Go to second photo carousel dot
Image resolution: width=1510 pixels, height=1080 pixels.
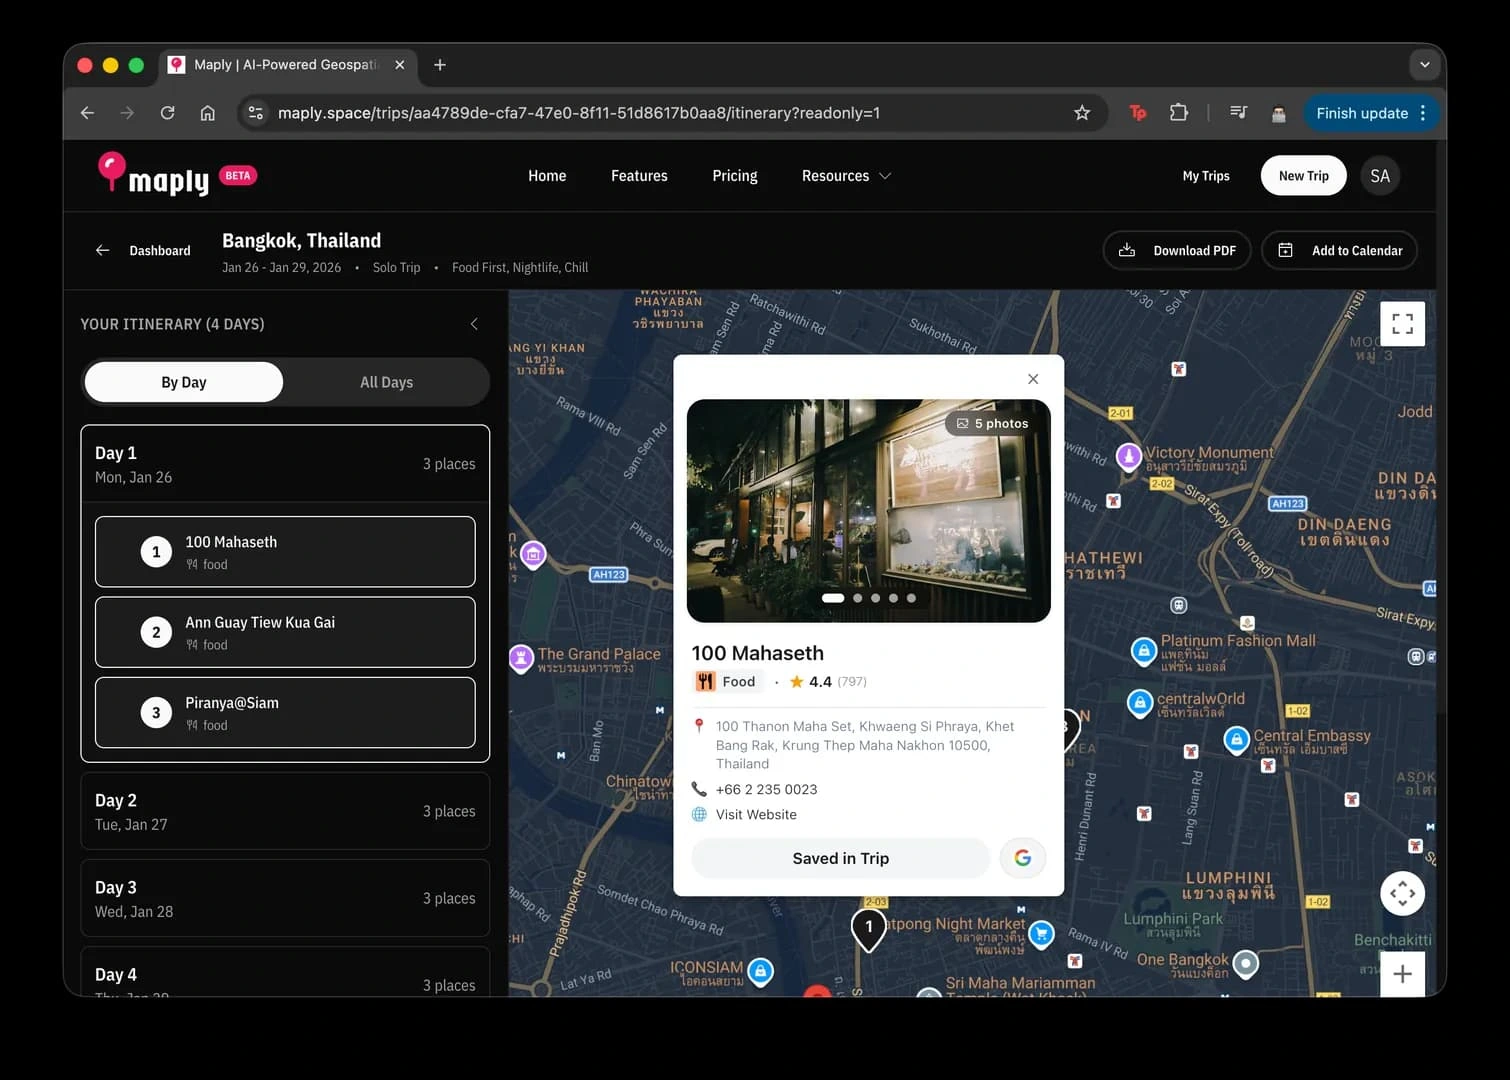[857, 598]
